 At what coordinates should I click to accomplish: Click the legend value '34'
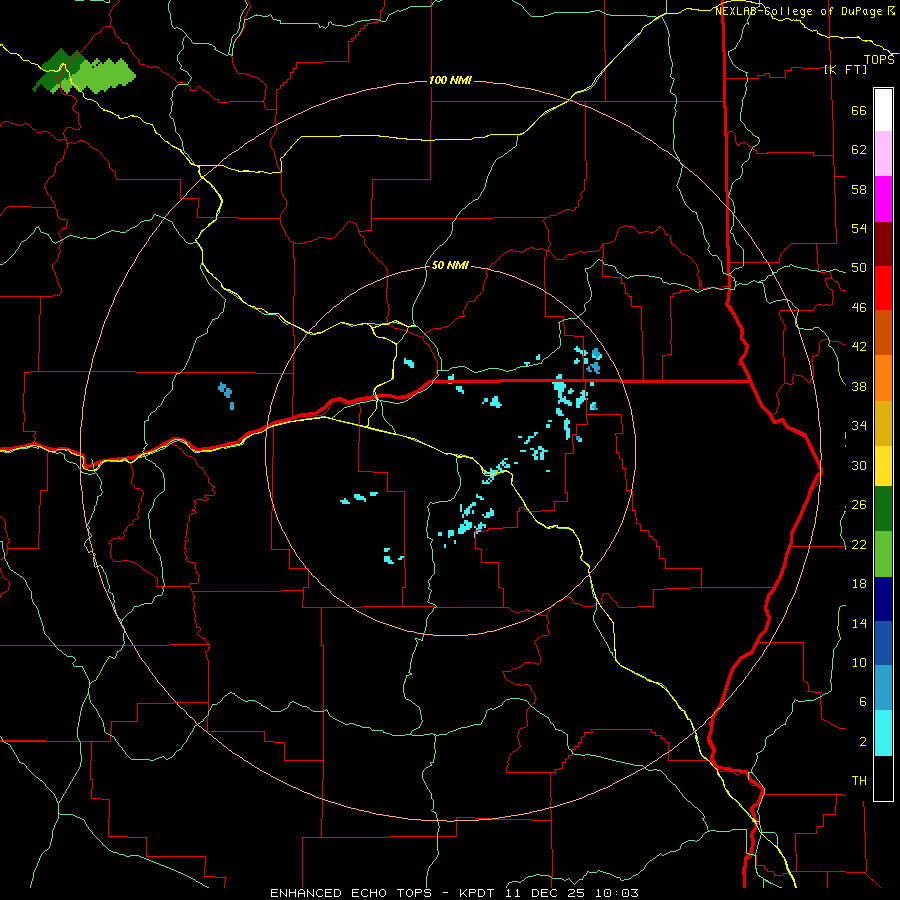coord(859,426)
